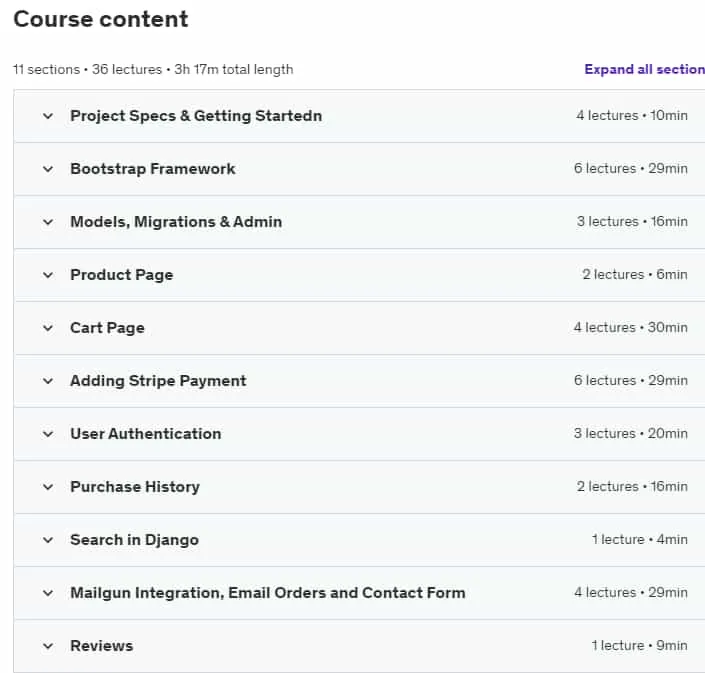Image resolution: width=705 pixels, height=673 pixels.
Task: Click the Cart Page chevron icon
Action: click(48, 328)
